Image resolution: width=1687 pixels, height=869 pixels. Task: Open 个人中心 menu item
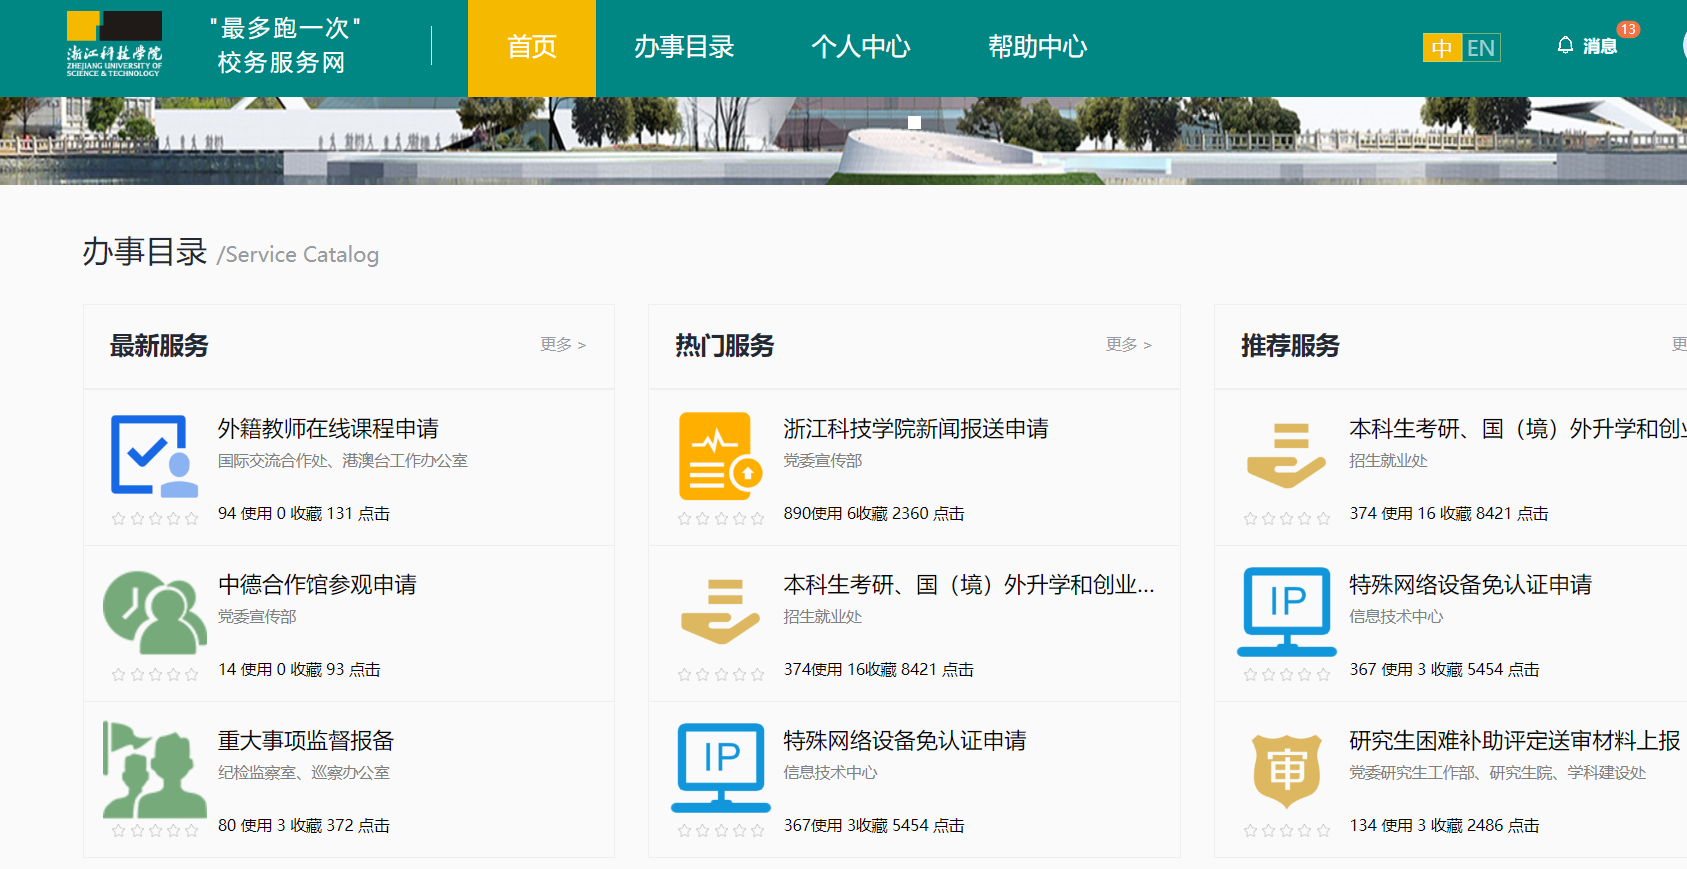coord(861,47)
